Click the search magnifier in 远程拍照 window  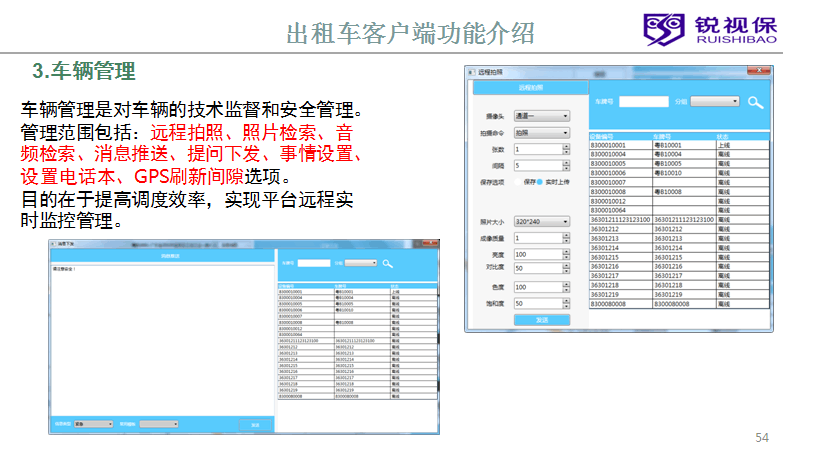[755, 102]
